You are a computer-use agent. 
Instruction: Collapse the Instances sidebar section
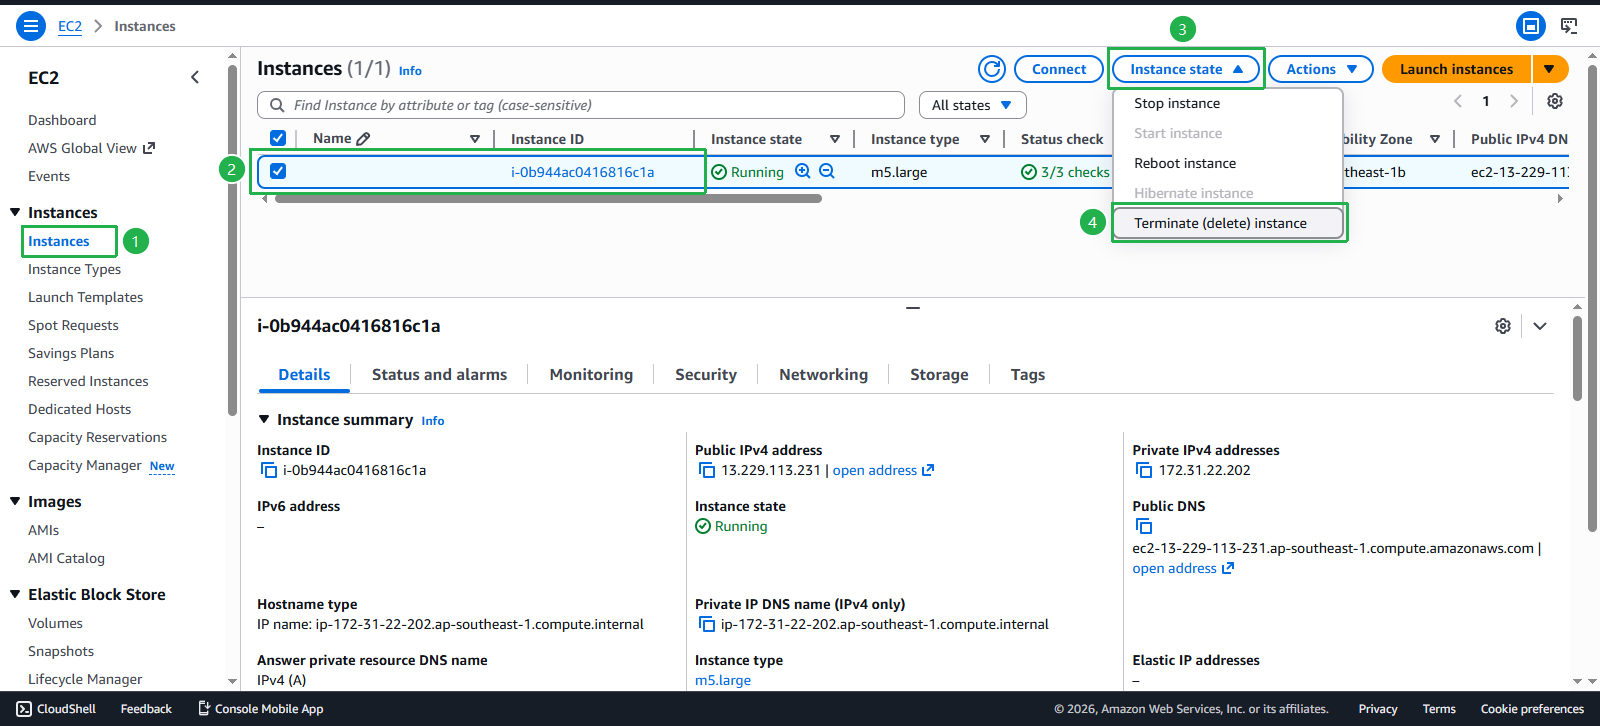(15, 212)
